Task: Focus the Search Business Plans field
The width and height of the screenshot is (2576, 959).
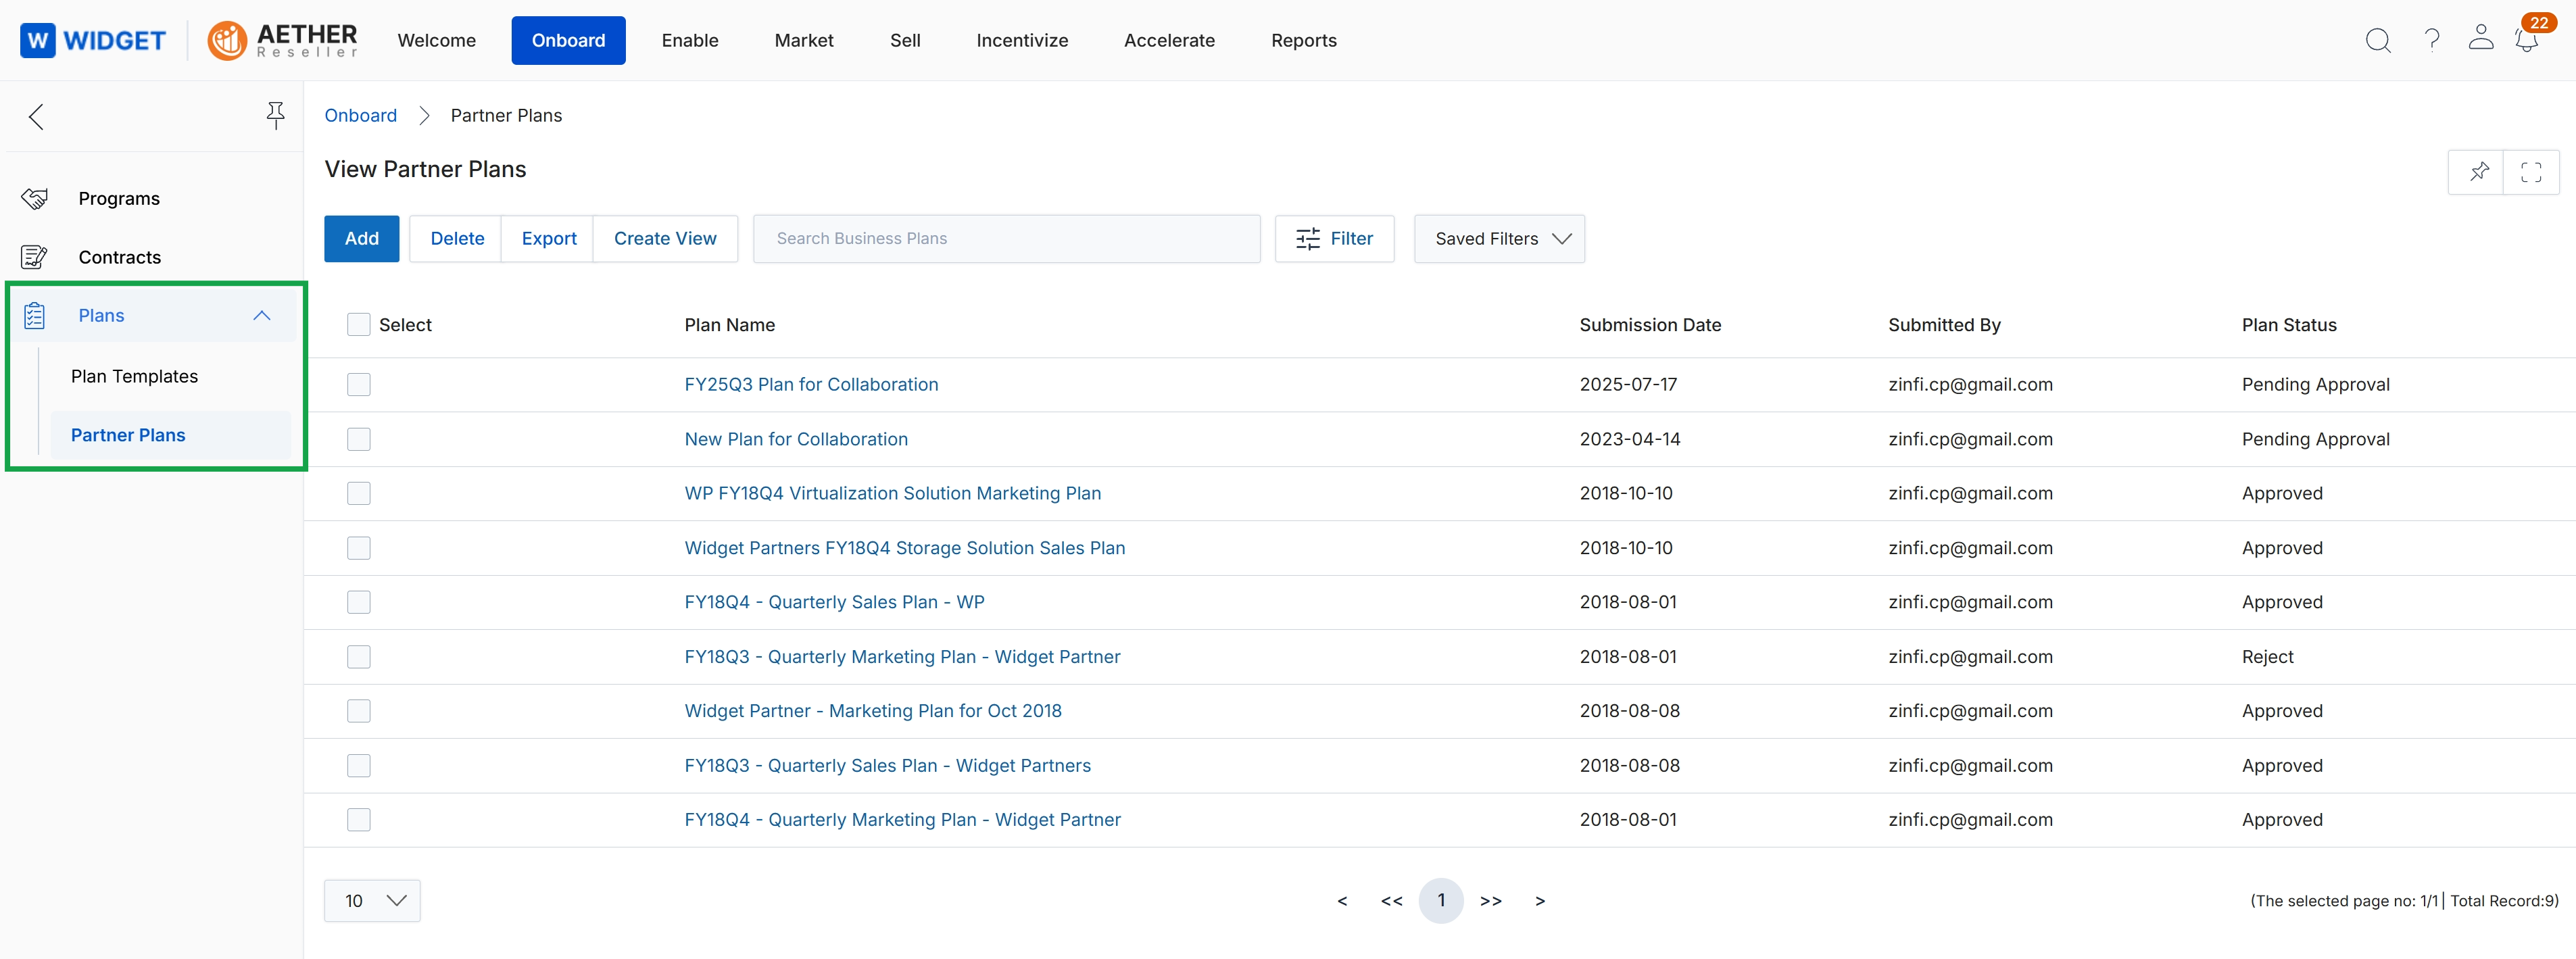Action: point(1006,239)
